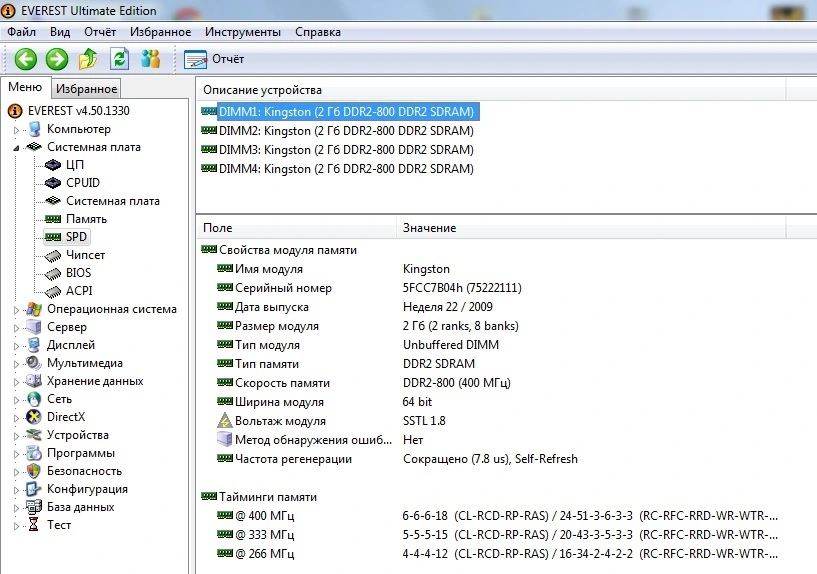Open the Вид menu
The height and width of the screenshot is (574, 817).
click(60, 32)
